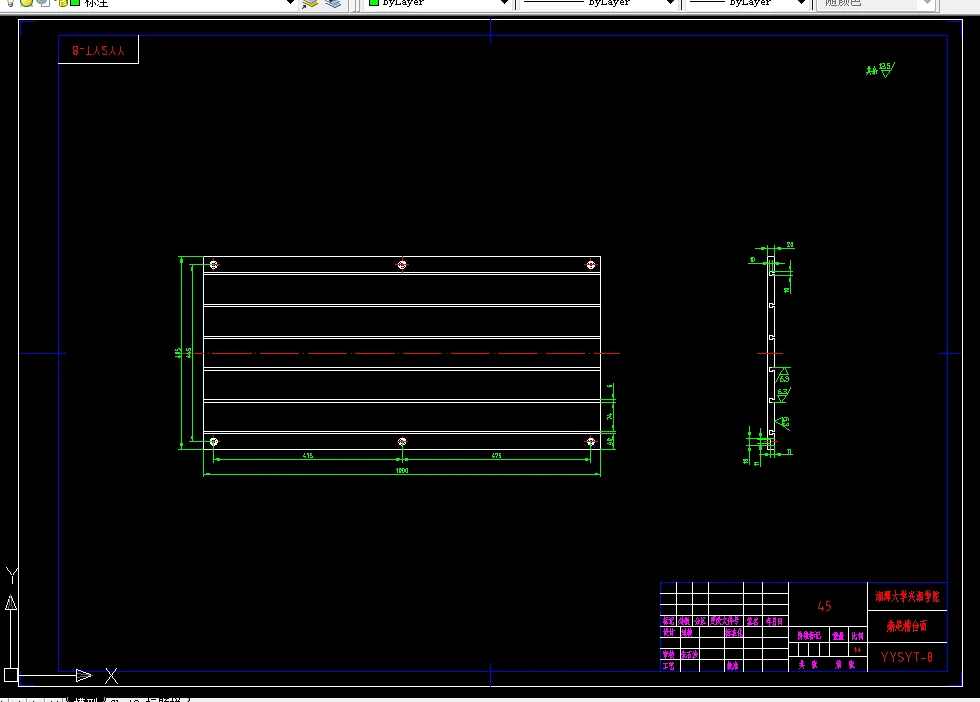Open the layer list showing 标注

point(289,3)
